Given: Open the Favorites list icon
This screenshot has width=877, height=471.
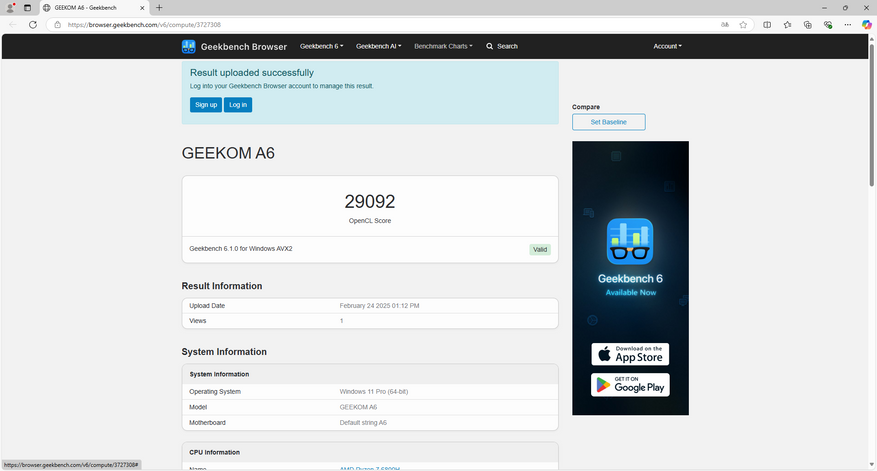Looking at the screenshot, I should (788, 25).
